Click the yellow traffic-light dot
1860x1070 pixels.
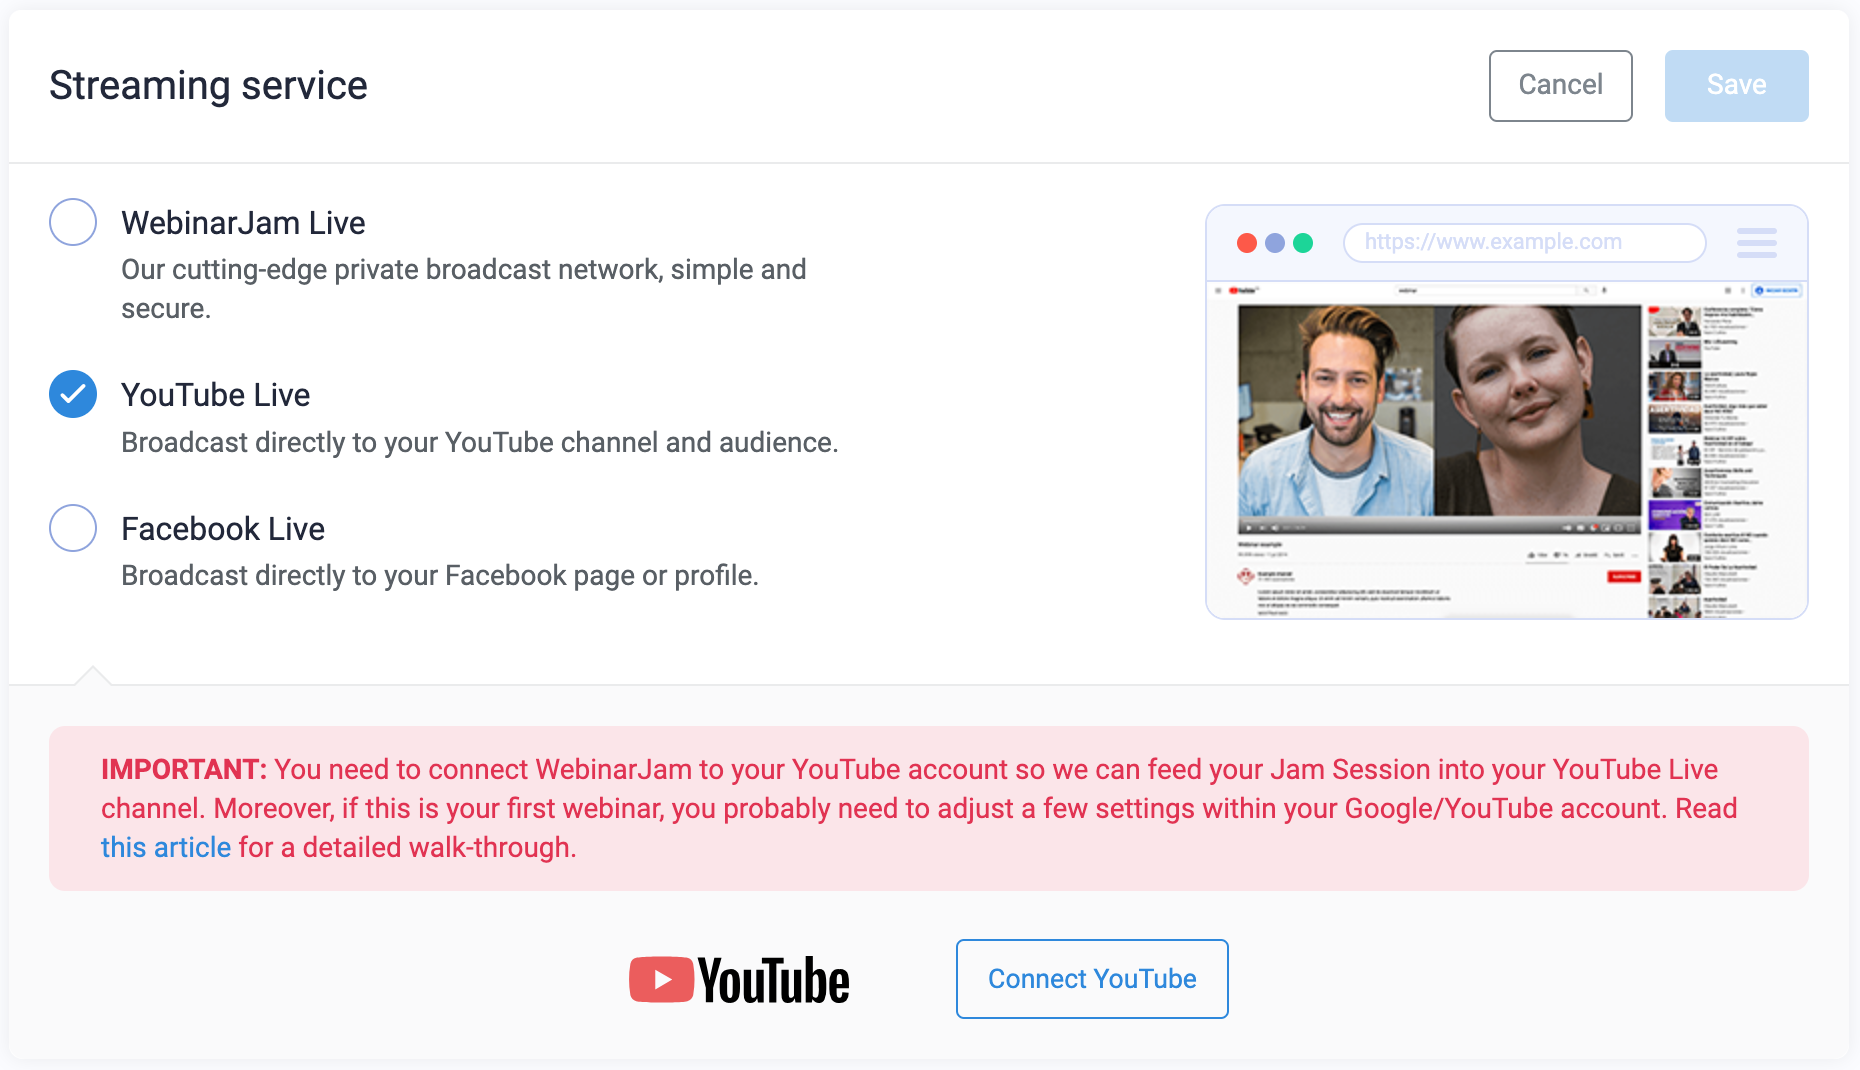tap(1275, 242)
